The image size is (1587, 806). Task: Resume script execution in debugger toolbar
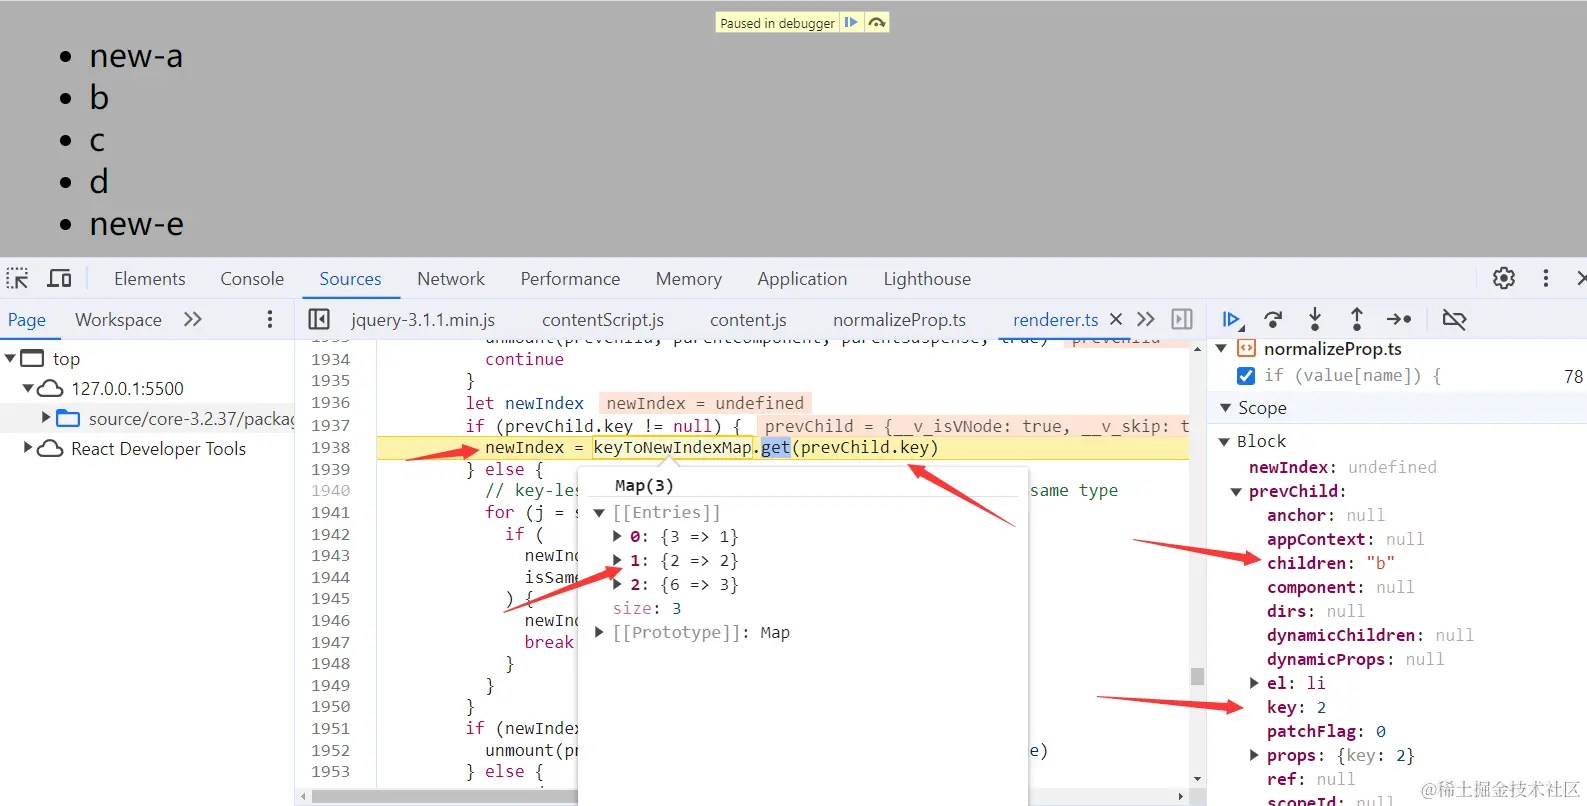1231,319
